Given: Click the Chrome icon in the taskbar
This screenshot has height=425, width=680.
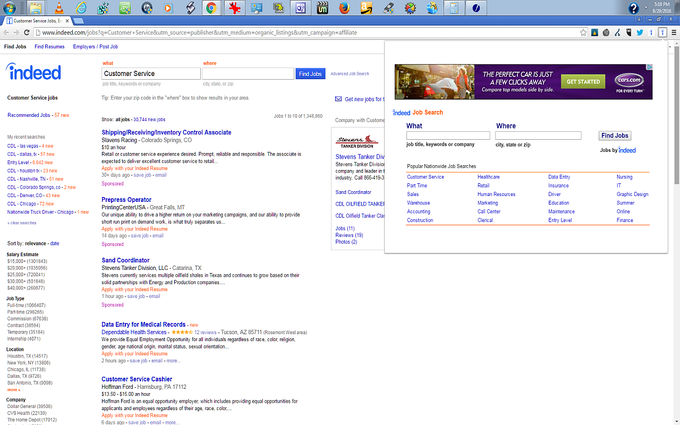Looking at the screenshot, I should [x=211, y=7].
